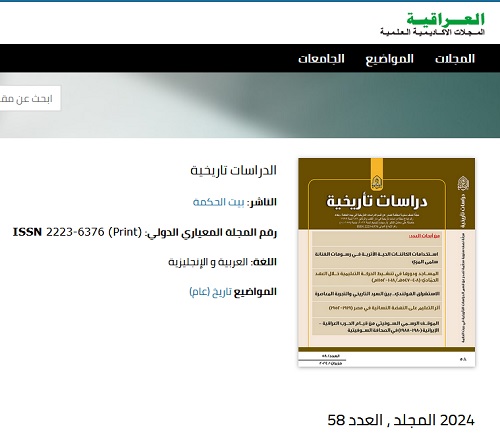Viewport: 500px width, 443px height.
Task: Select the الدراسات تاريخية journal title
Action: pyautogui.click(x=233, y=170)
